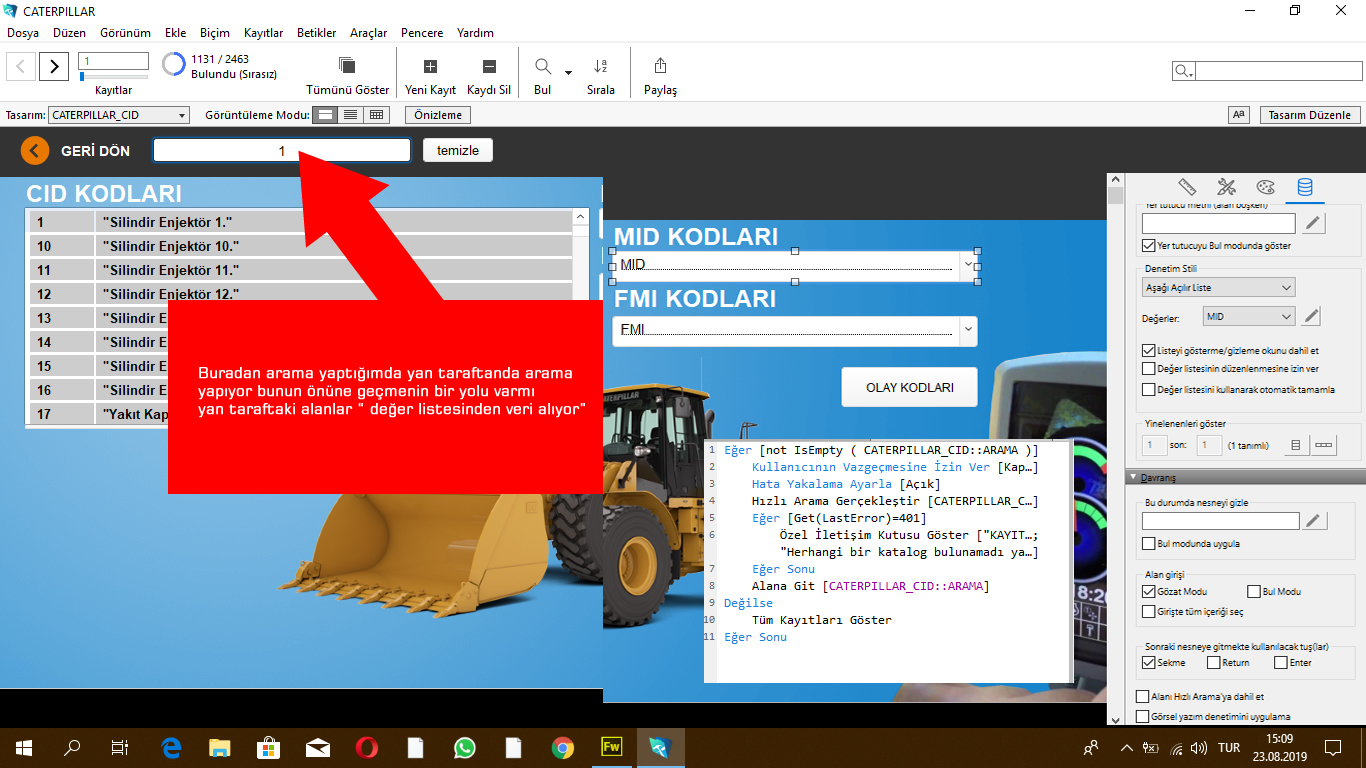Viewport: 1366px width, 768px height.
Task: Click the OLAY KODLARI button
Action: pyautogui.click(x=908, y=388)
